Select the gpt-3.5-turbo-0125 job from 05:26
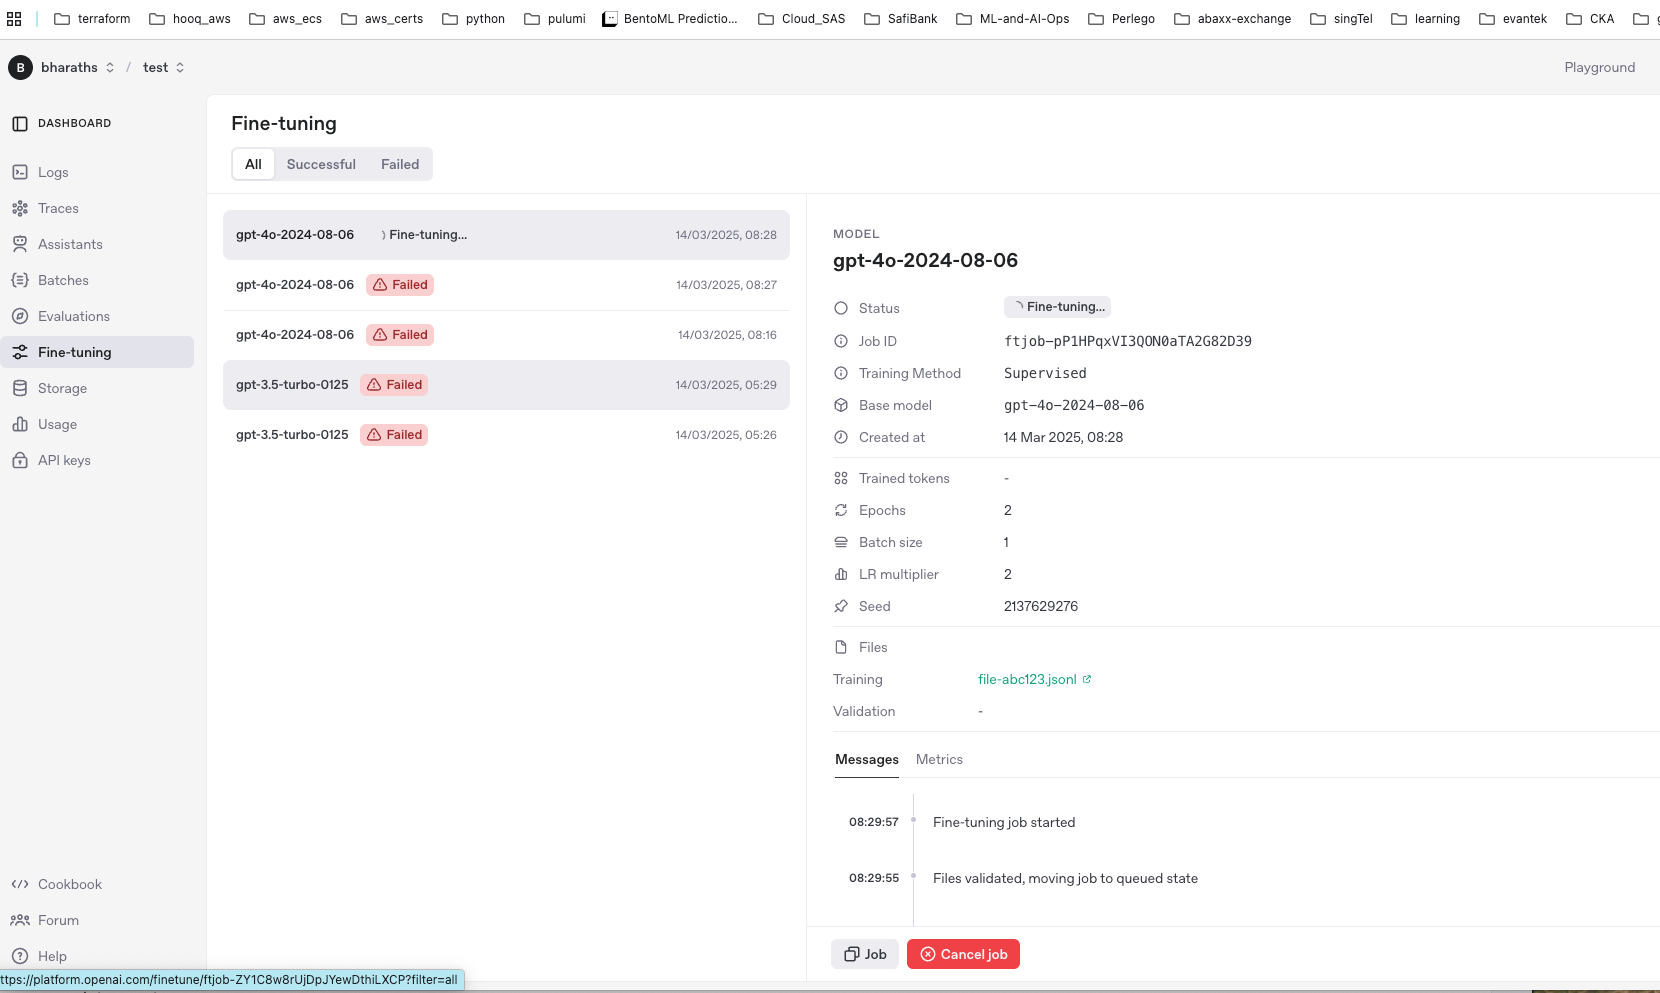Viewport: 1660px width, 993px height. pos(506,435)
